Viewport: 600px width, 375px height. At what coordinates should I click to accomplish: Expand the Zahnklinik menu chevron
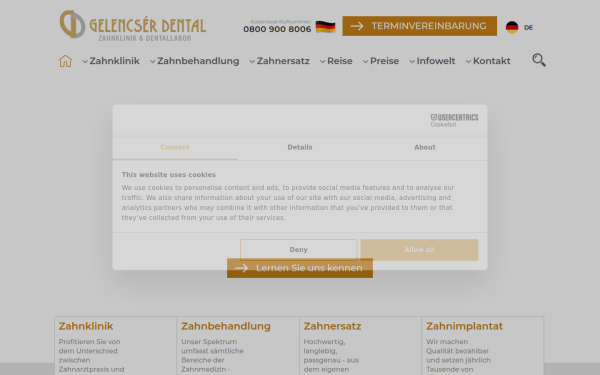(85, 61)
